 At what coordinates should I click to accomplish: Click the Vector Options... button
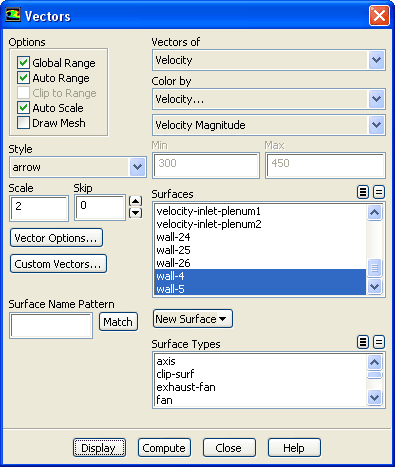coord(56,238)
